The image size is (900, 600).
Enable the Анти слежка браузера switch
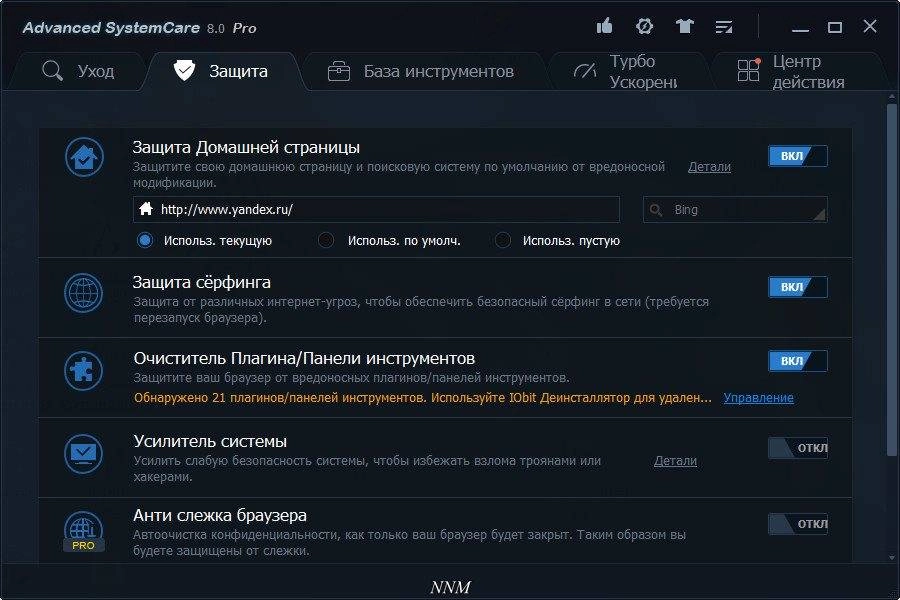click(798, 524)
